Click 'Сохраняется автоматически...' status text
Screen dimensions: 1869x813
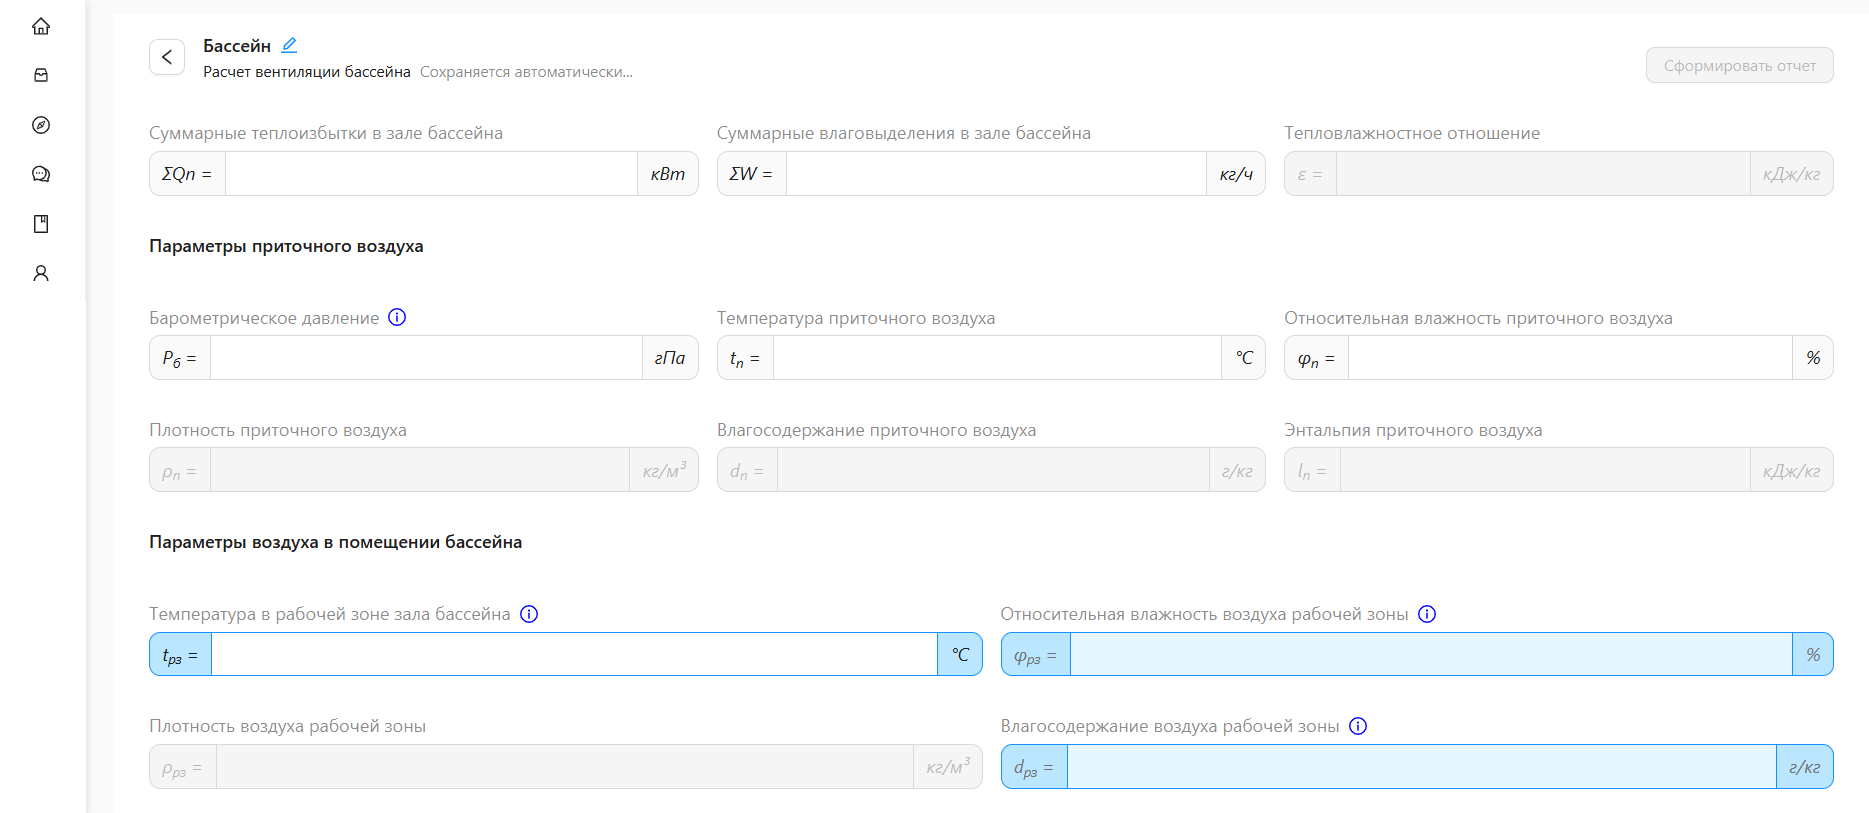526,72
